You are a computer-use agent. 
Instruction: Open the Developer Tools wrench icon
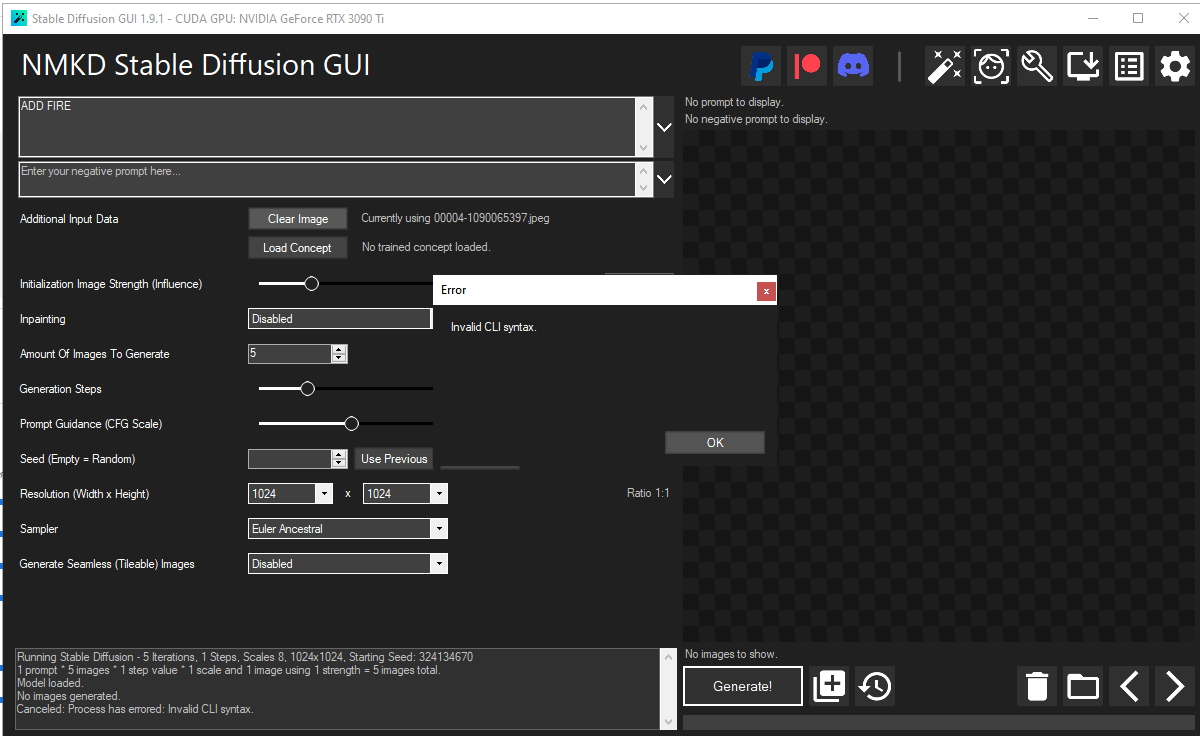pos(1036,66)
